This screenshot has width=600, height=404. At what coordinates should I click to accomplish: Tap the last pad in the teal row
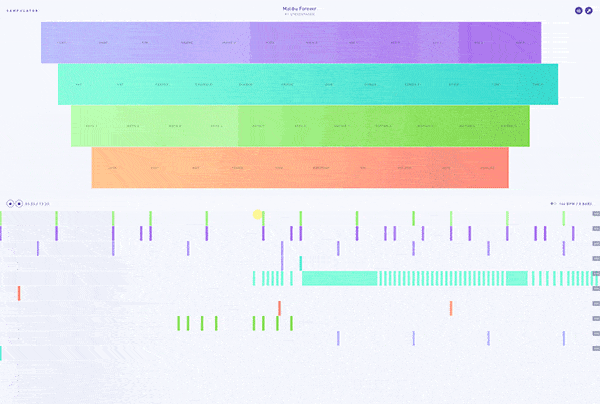coord(538,85)
